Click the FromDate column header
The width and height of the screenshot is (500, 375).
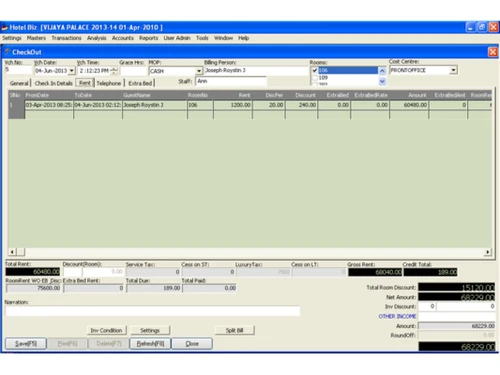[49, 95]
